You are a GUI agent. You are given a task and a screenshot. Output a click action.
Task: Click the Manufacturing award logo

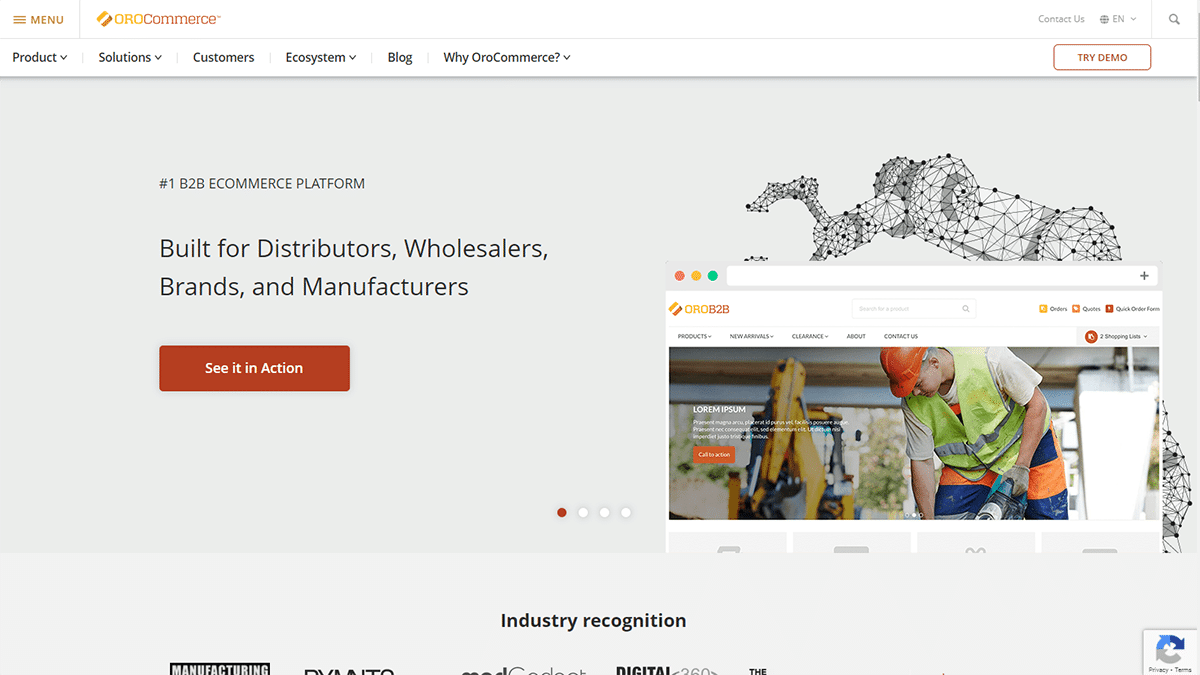point(220,669)
